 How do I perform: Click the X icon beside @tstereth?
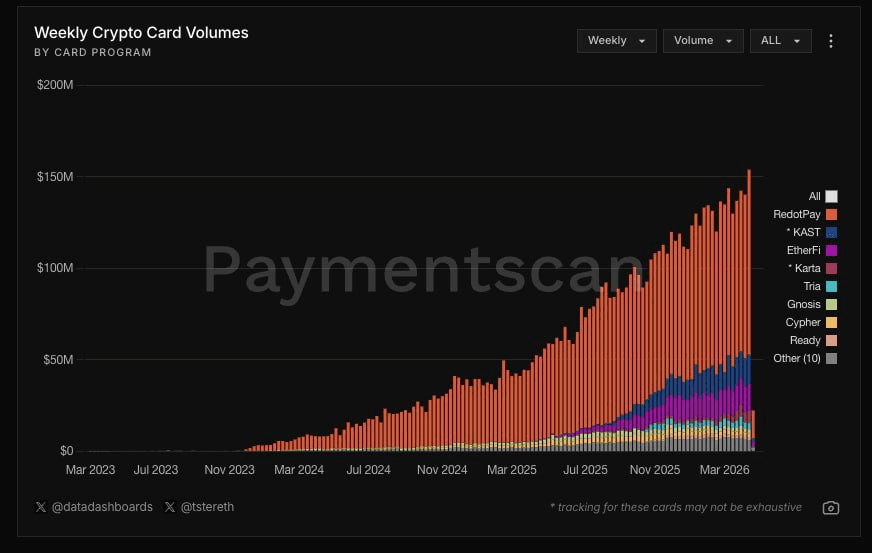coord(170,507)
